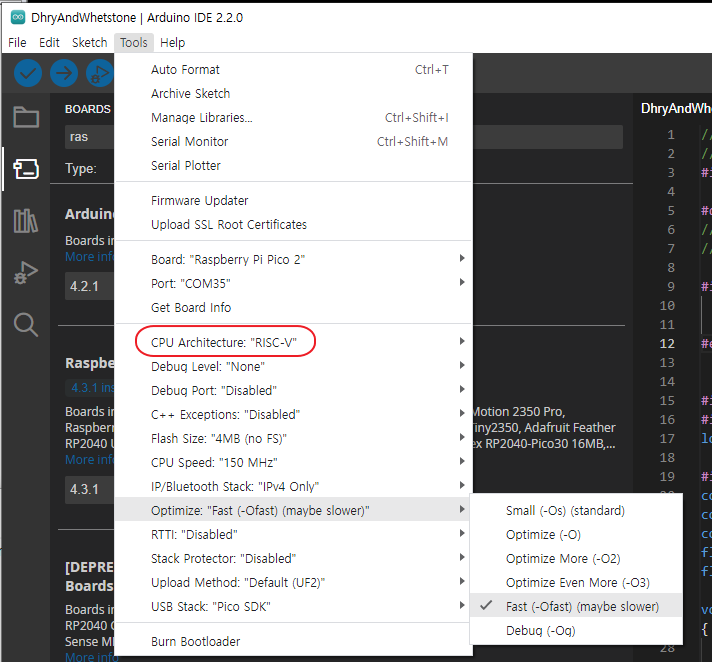Choose Upload SSL Root Certificates
This screenshot has height=662, width=712.
[x=293, y=225]
